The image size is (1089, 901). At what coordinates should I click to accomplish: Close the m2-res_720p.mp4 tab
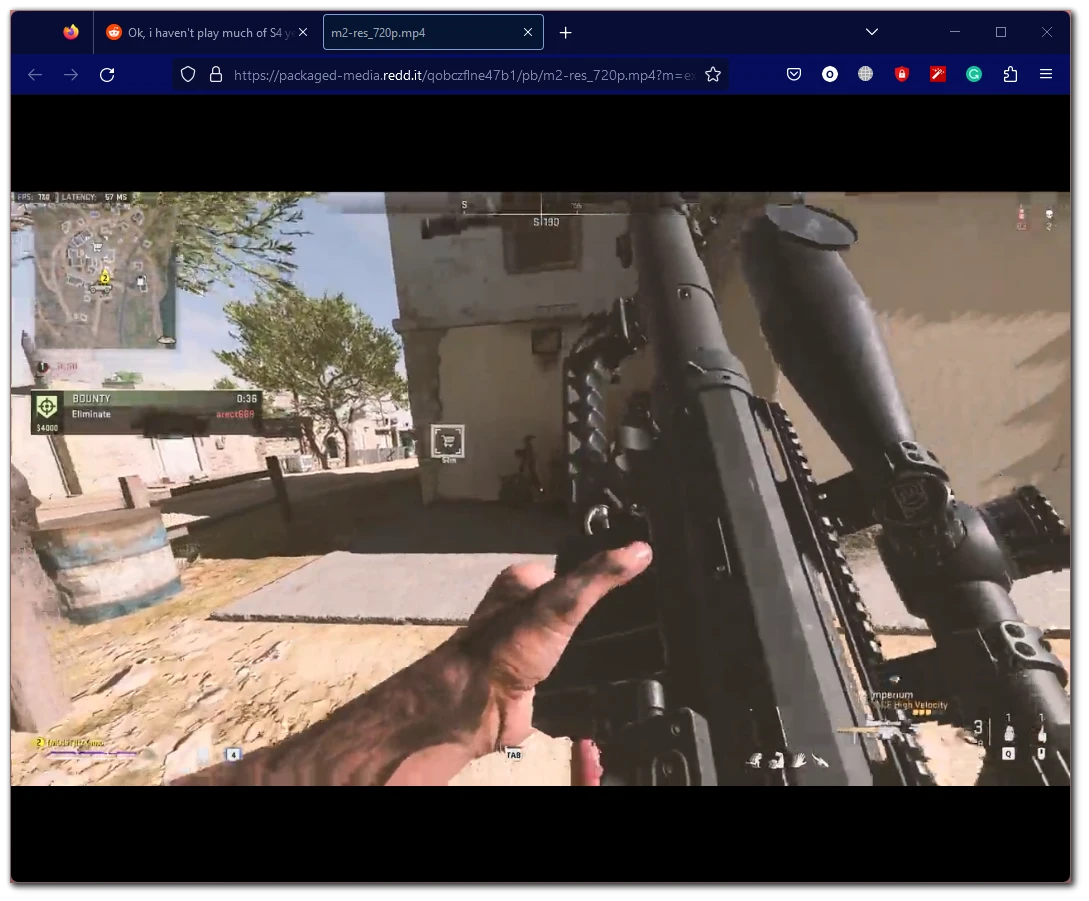pos(528,33)
